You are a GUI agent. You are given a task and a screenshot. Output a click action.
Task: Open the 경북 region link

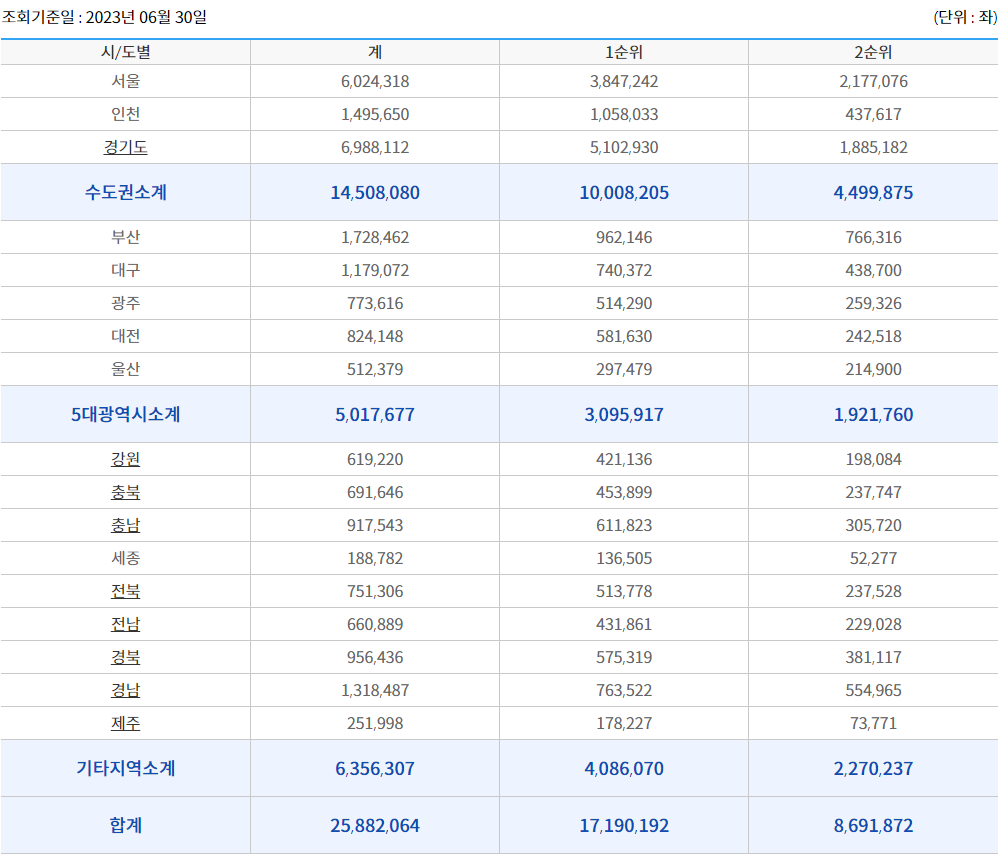click(x=124, y=656)
